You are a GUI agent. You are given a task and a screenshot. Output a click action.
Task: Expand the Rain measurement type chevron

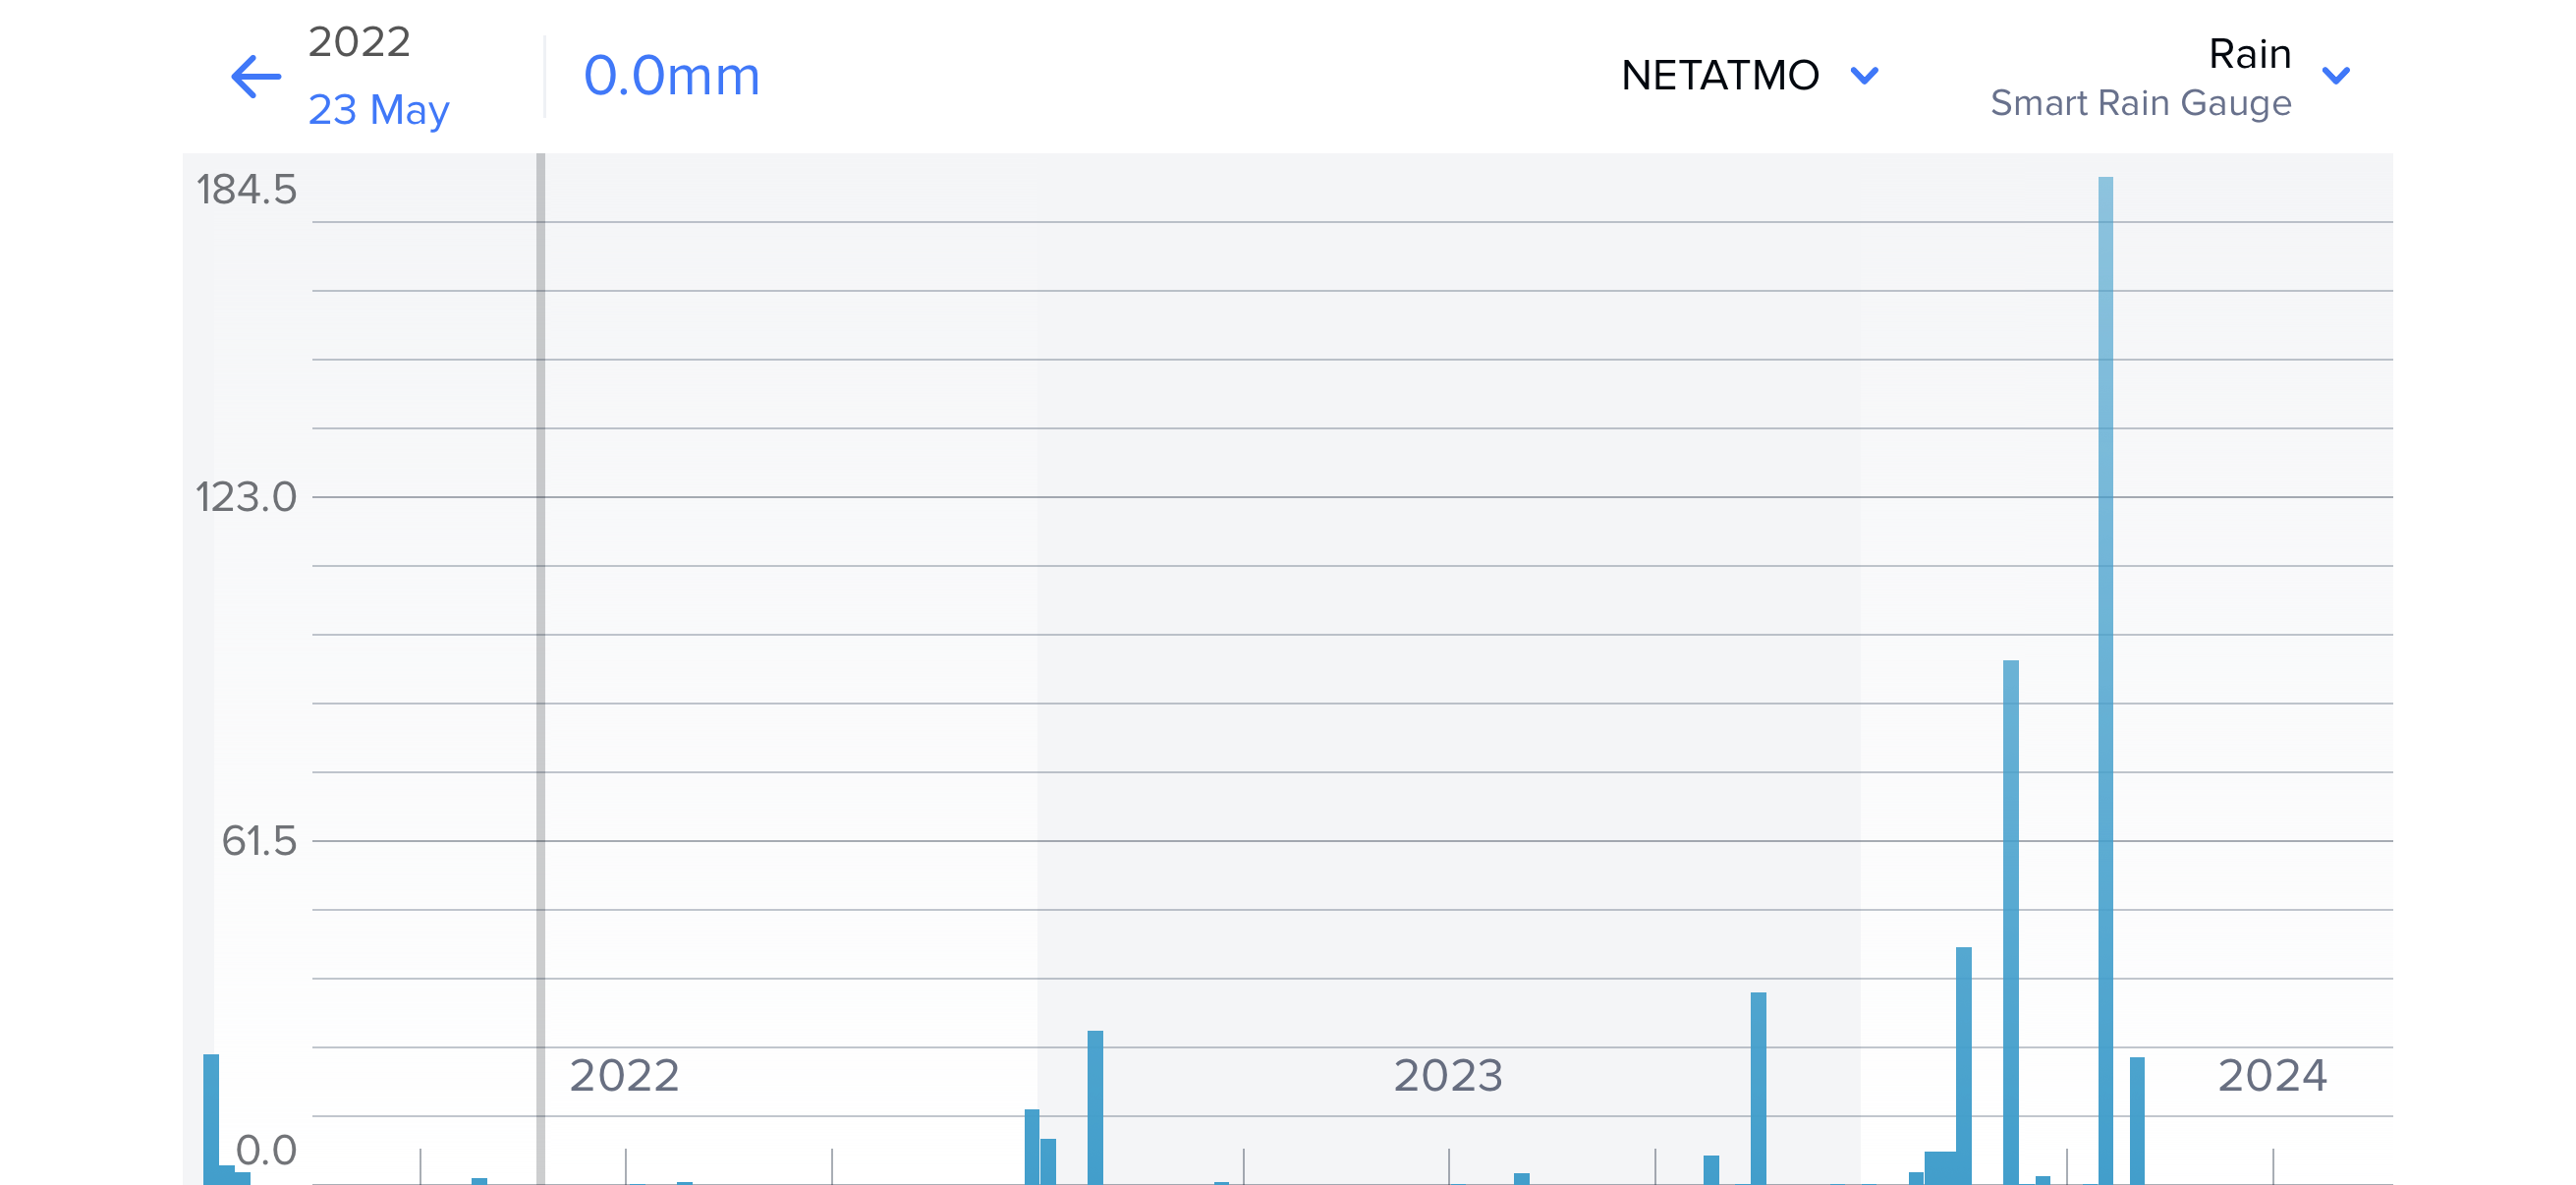click(x=2335, y=76)
